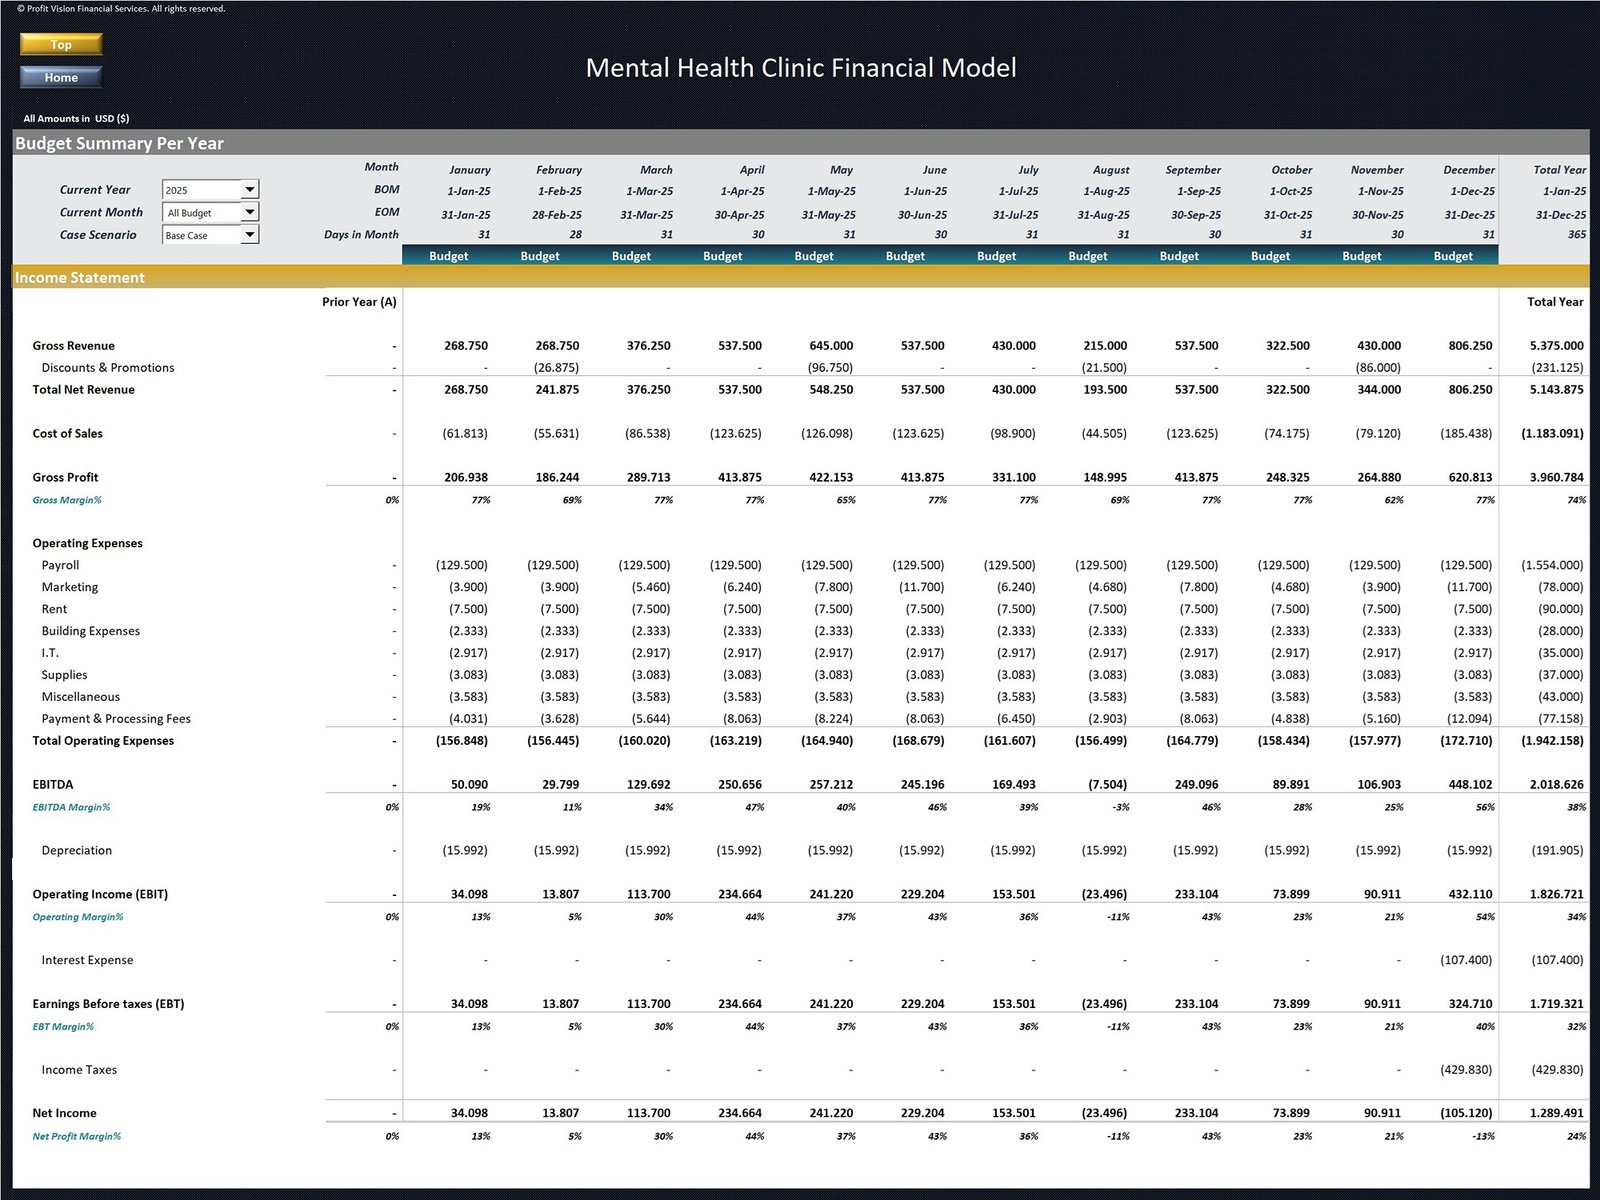Screen dimensions: 1600x1200
Task: Click the Budget header under January
Action: [x=448, y=256]
